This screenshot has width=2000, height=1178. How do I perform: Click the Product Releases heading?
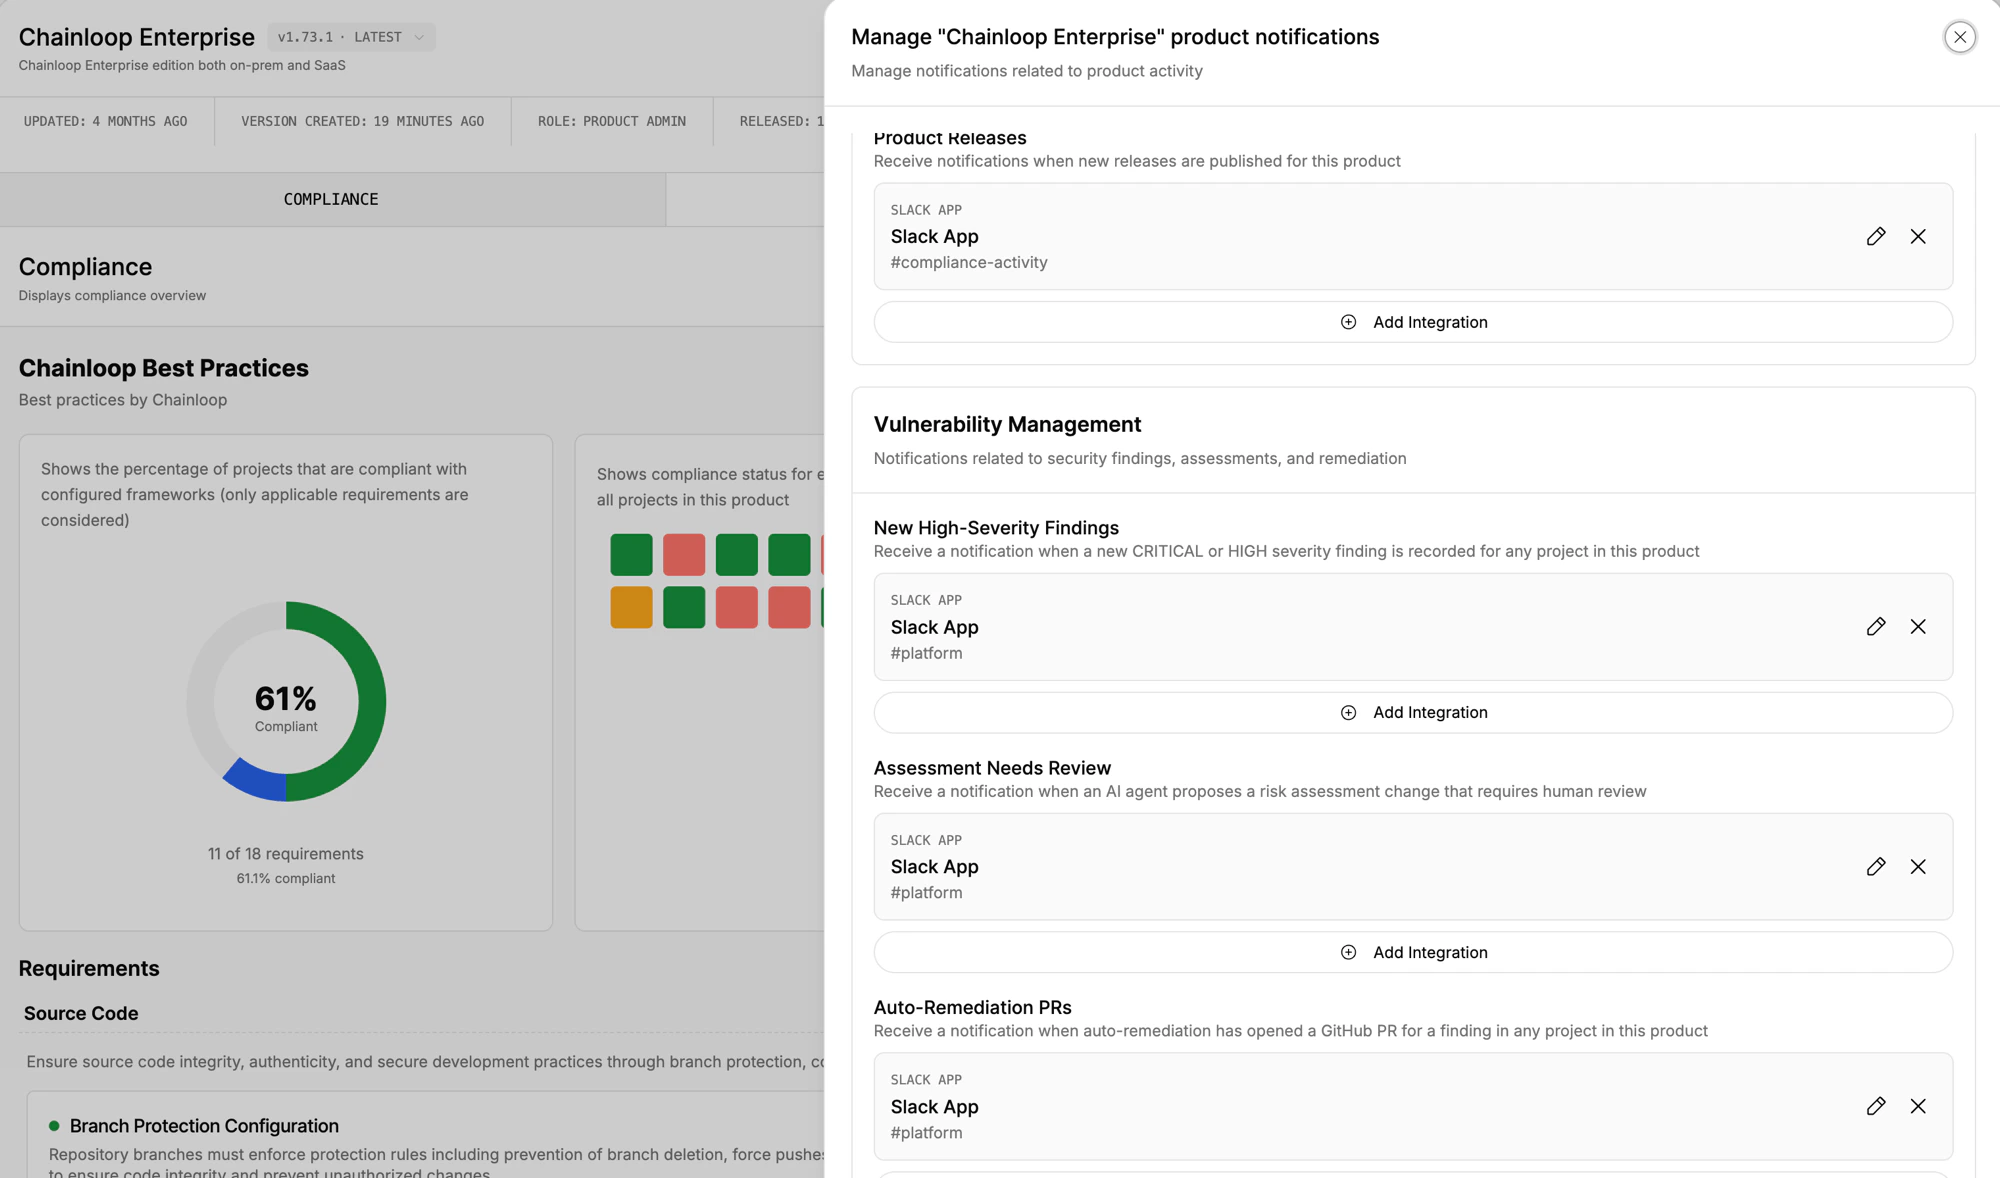(x=950, y=138)
